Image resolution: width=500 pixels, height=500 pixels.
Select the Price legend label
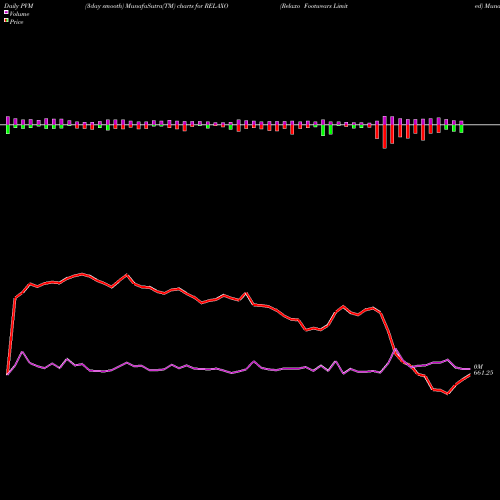(x=16, y=22)
